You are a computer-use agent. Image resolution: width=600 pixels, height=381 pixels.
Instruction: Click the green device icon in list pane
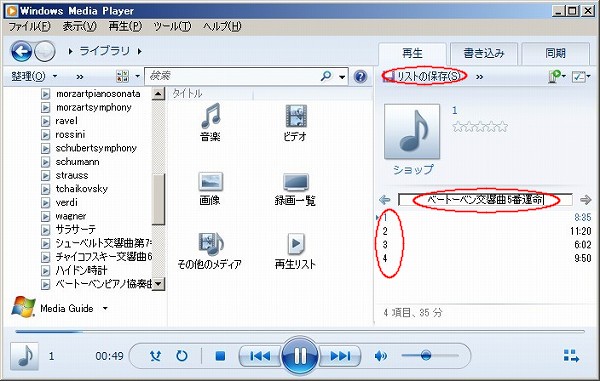point(554,76)
